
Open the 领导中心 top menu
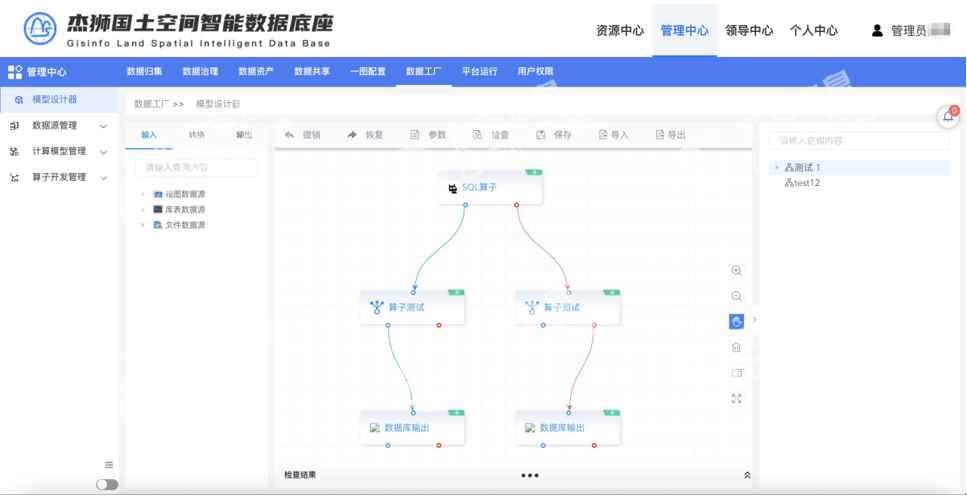tap(749, 31)
